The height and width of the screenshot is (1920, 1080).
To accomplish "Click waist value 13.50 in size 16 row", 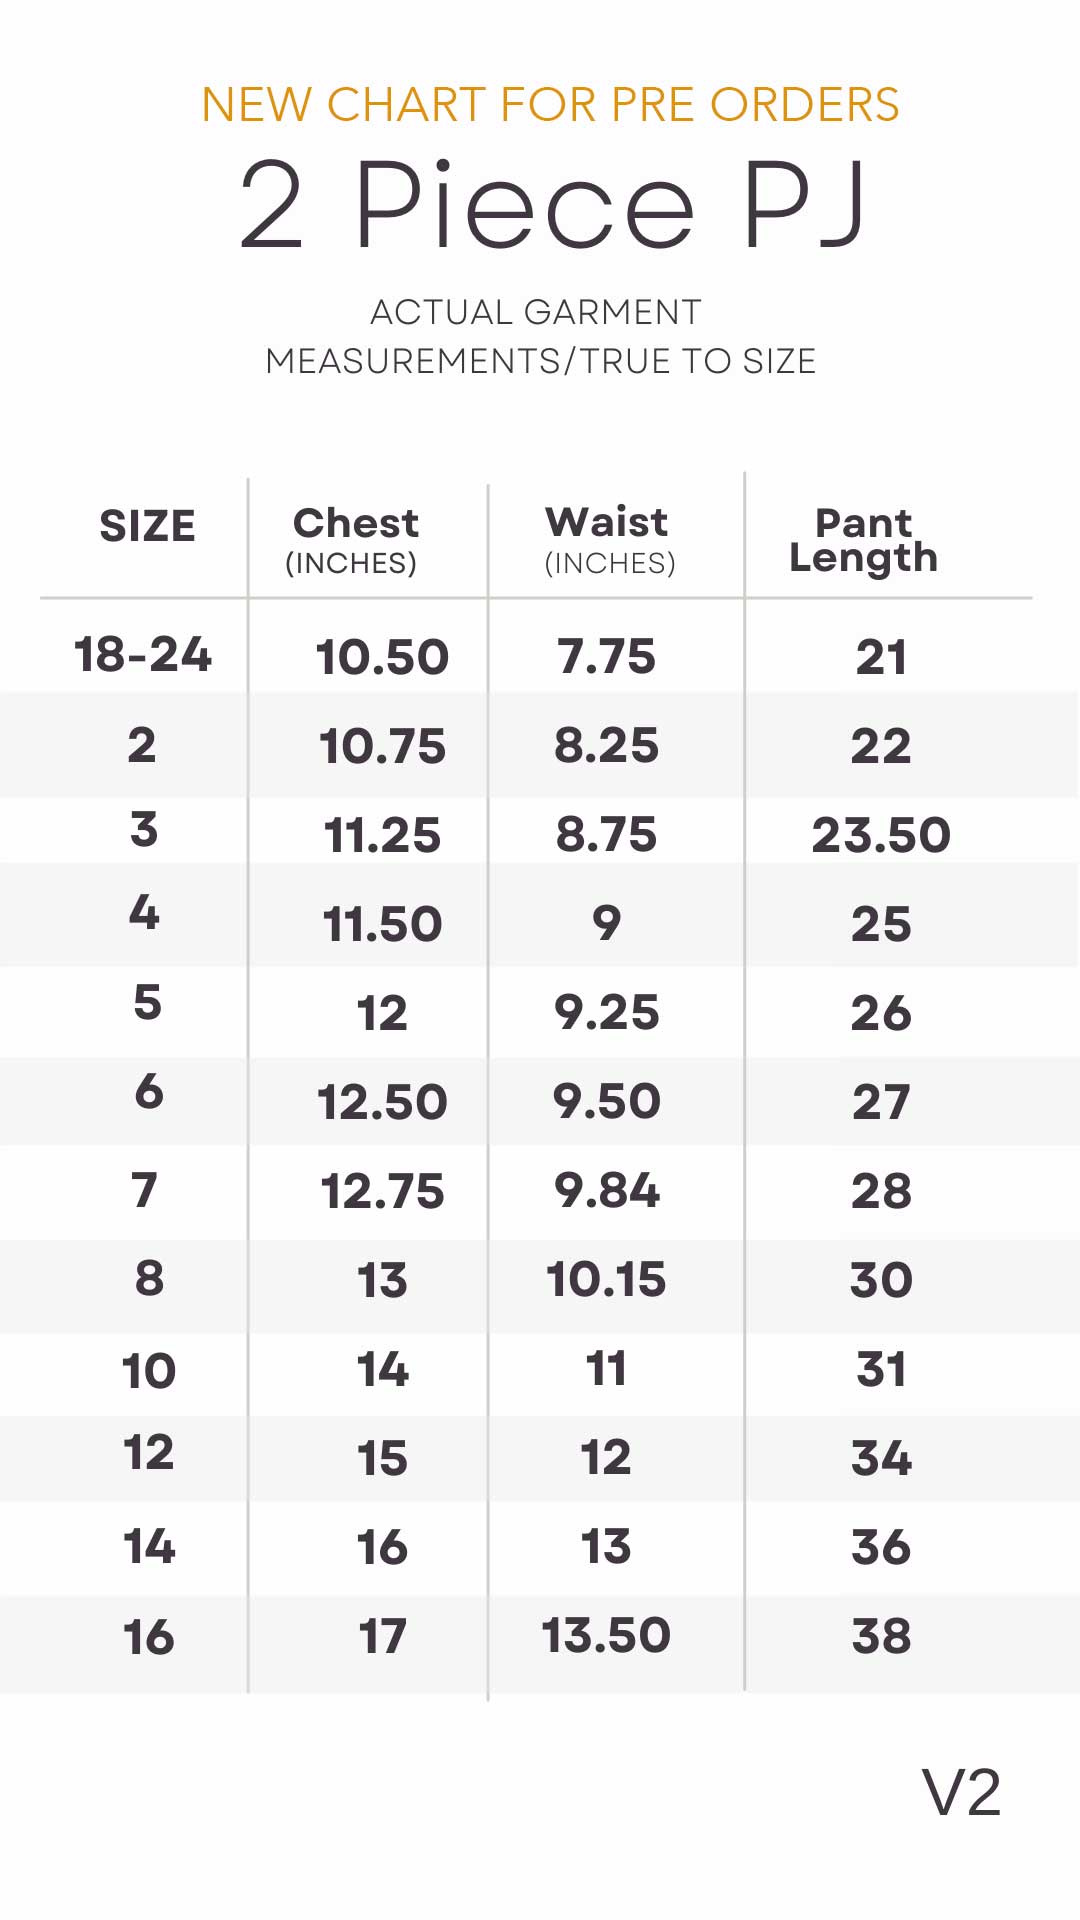I will point(606,1636).
